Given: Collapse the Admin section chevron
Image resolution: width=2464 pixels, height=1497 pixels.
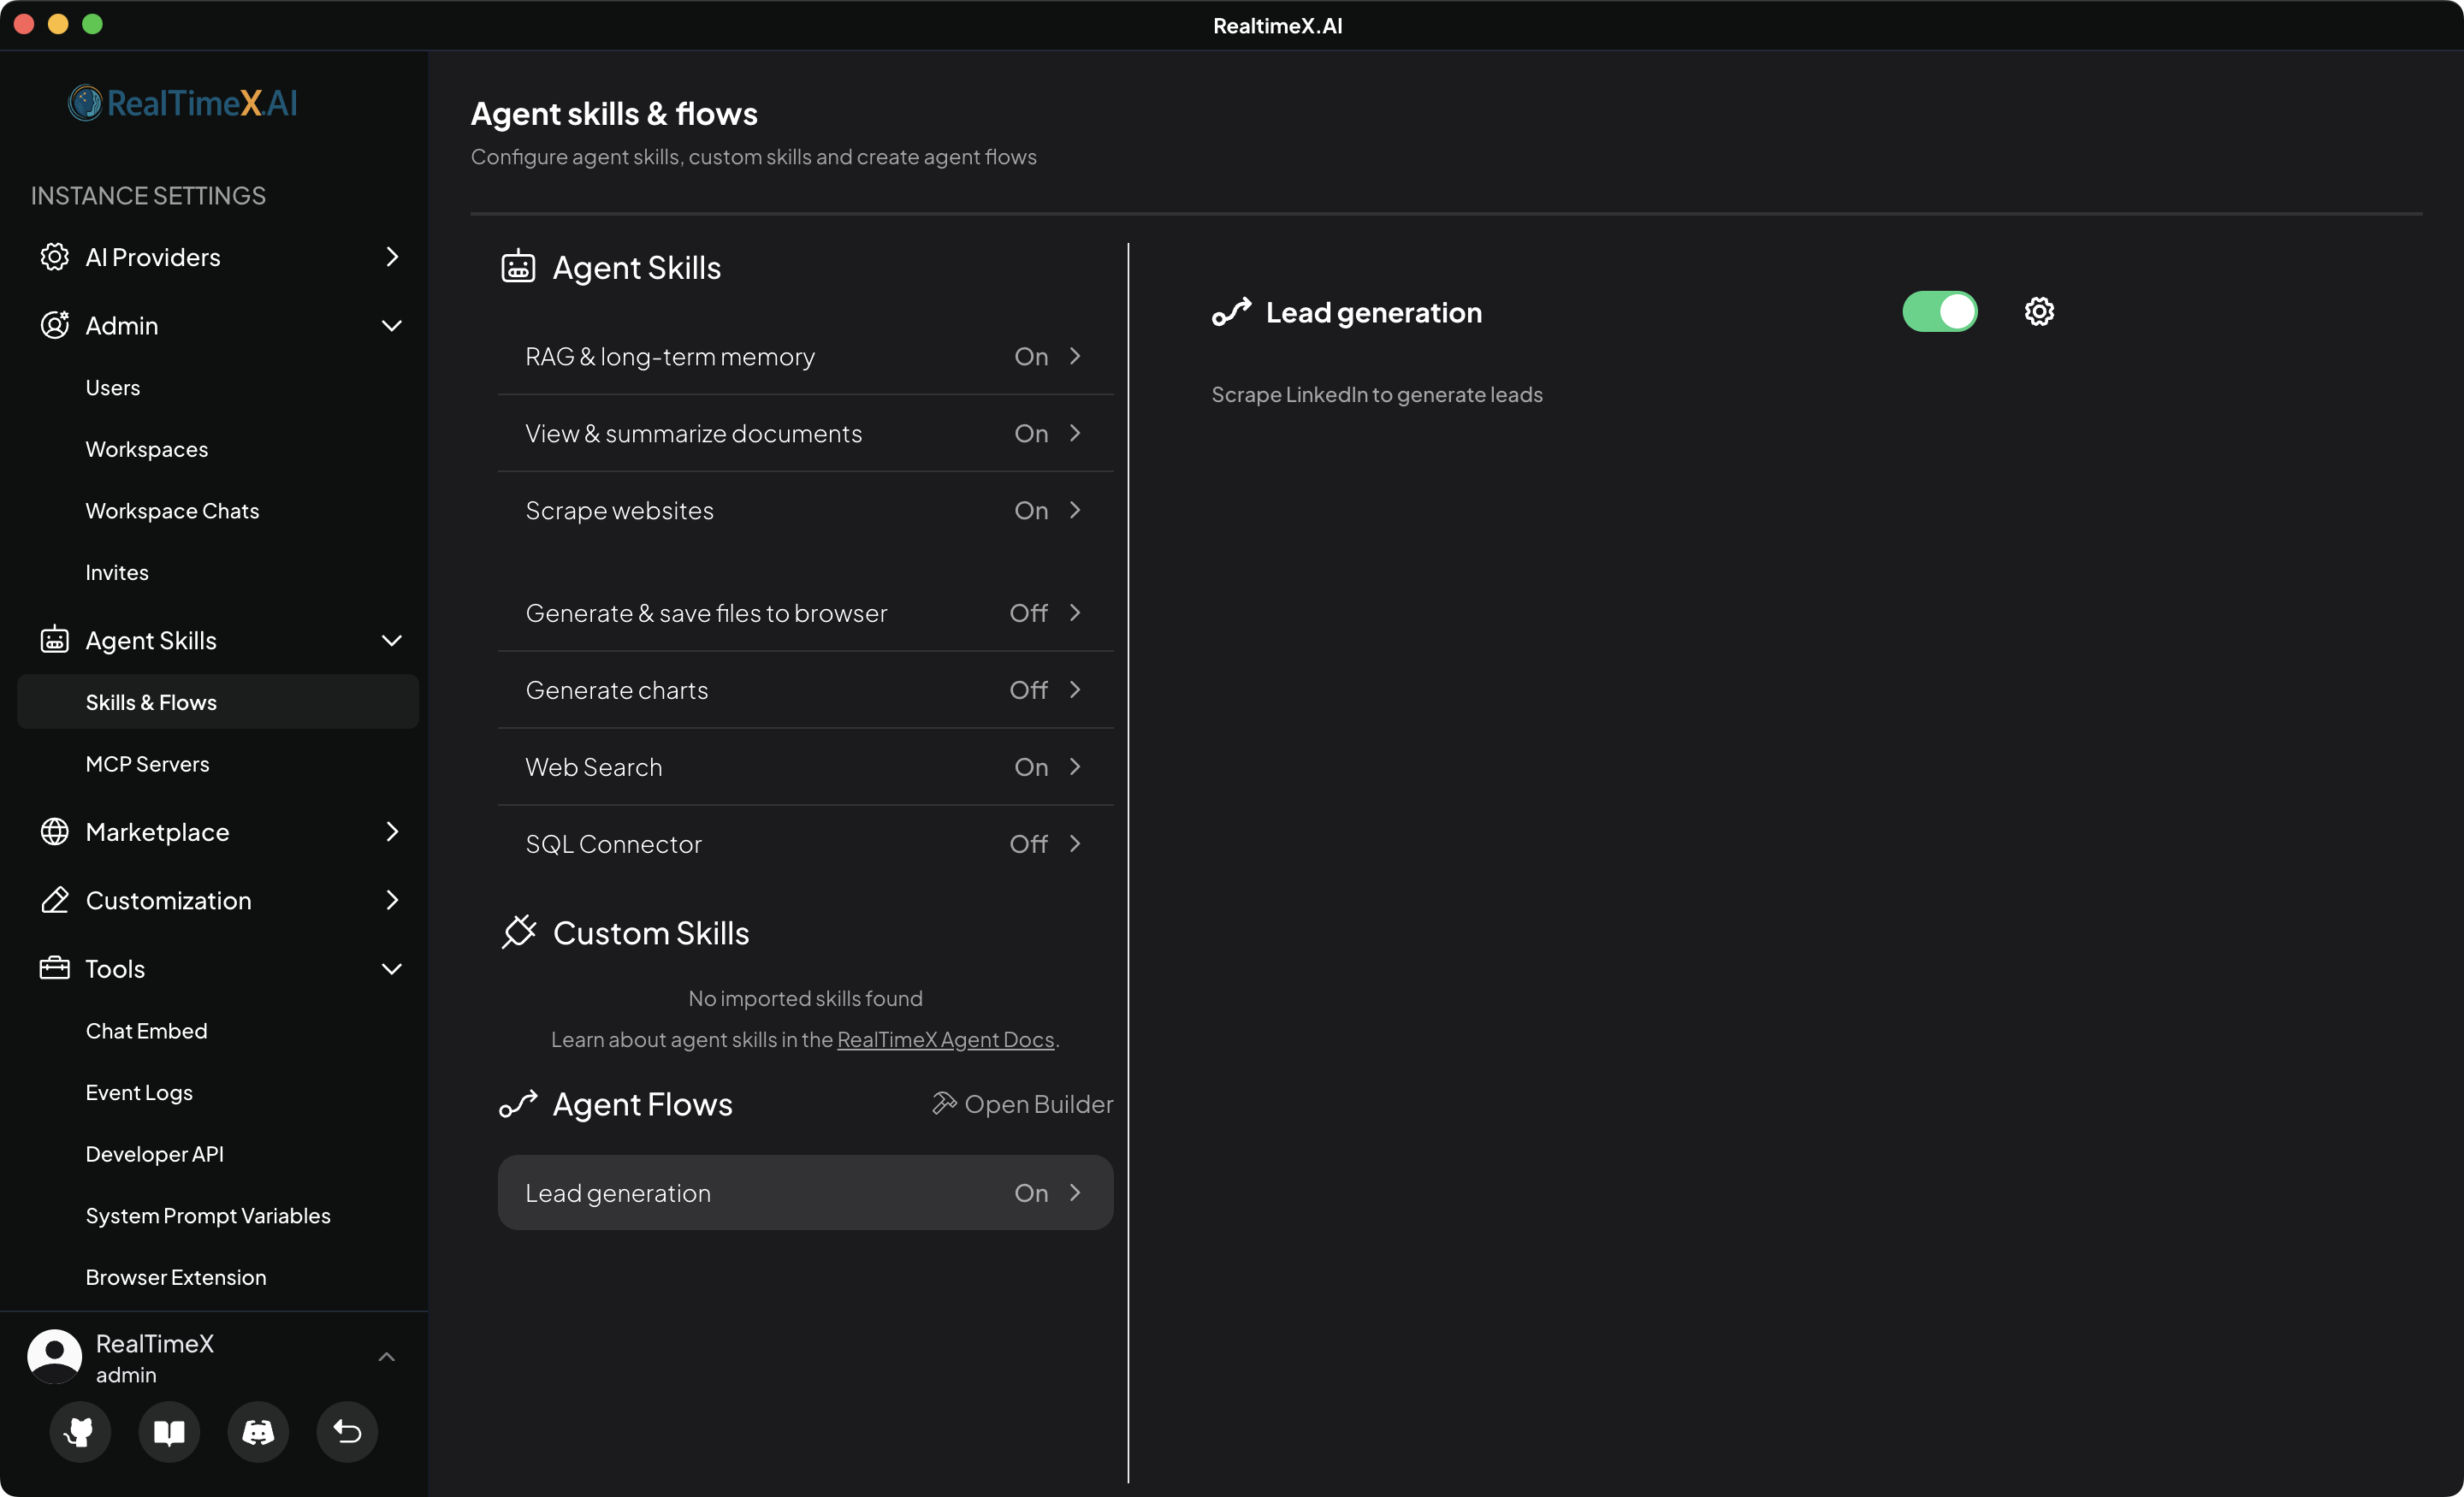Looking at the screenshot, I should 391,326.
